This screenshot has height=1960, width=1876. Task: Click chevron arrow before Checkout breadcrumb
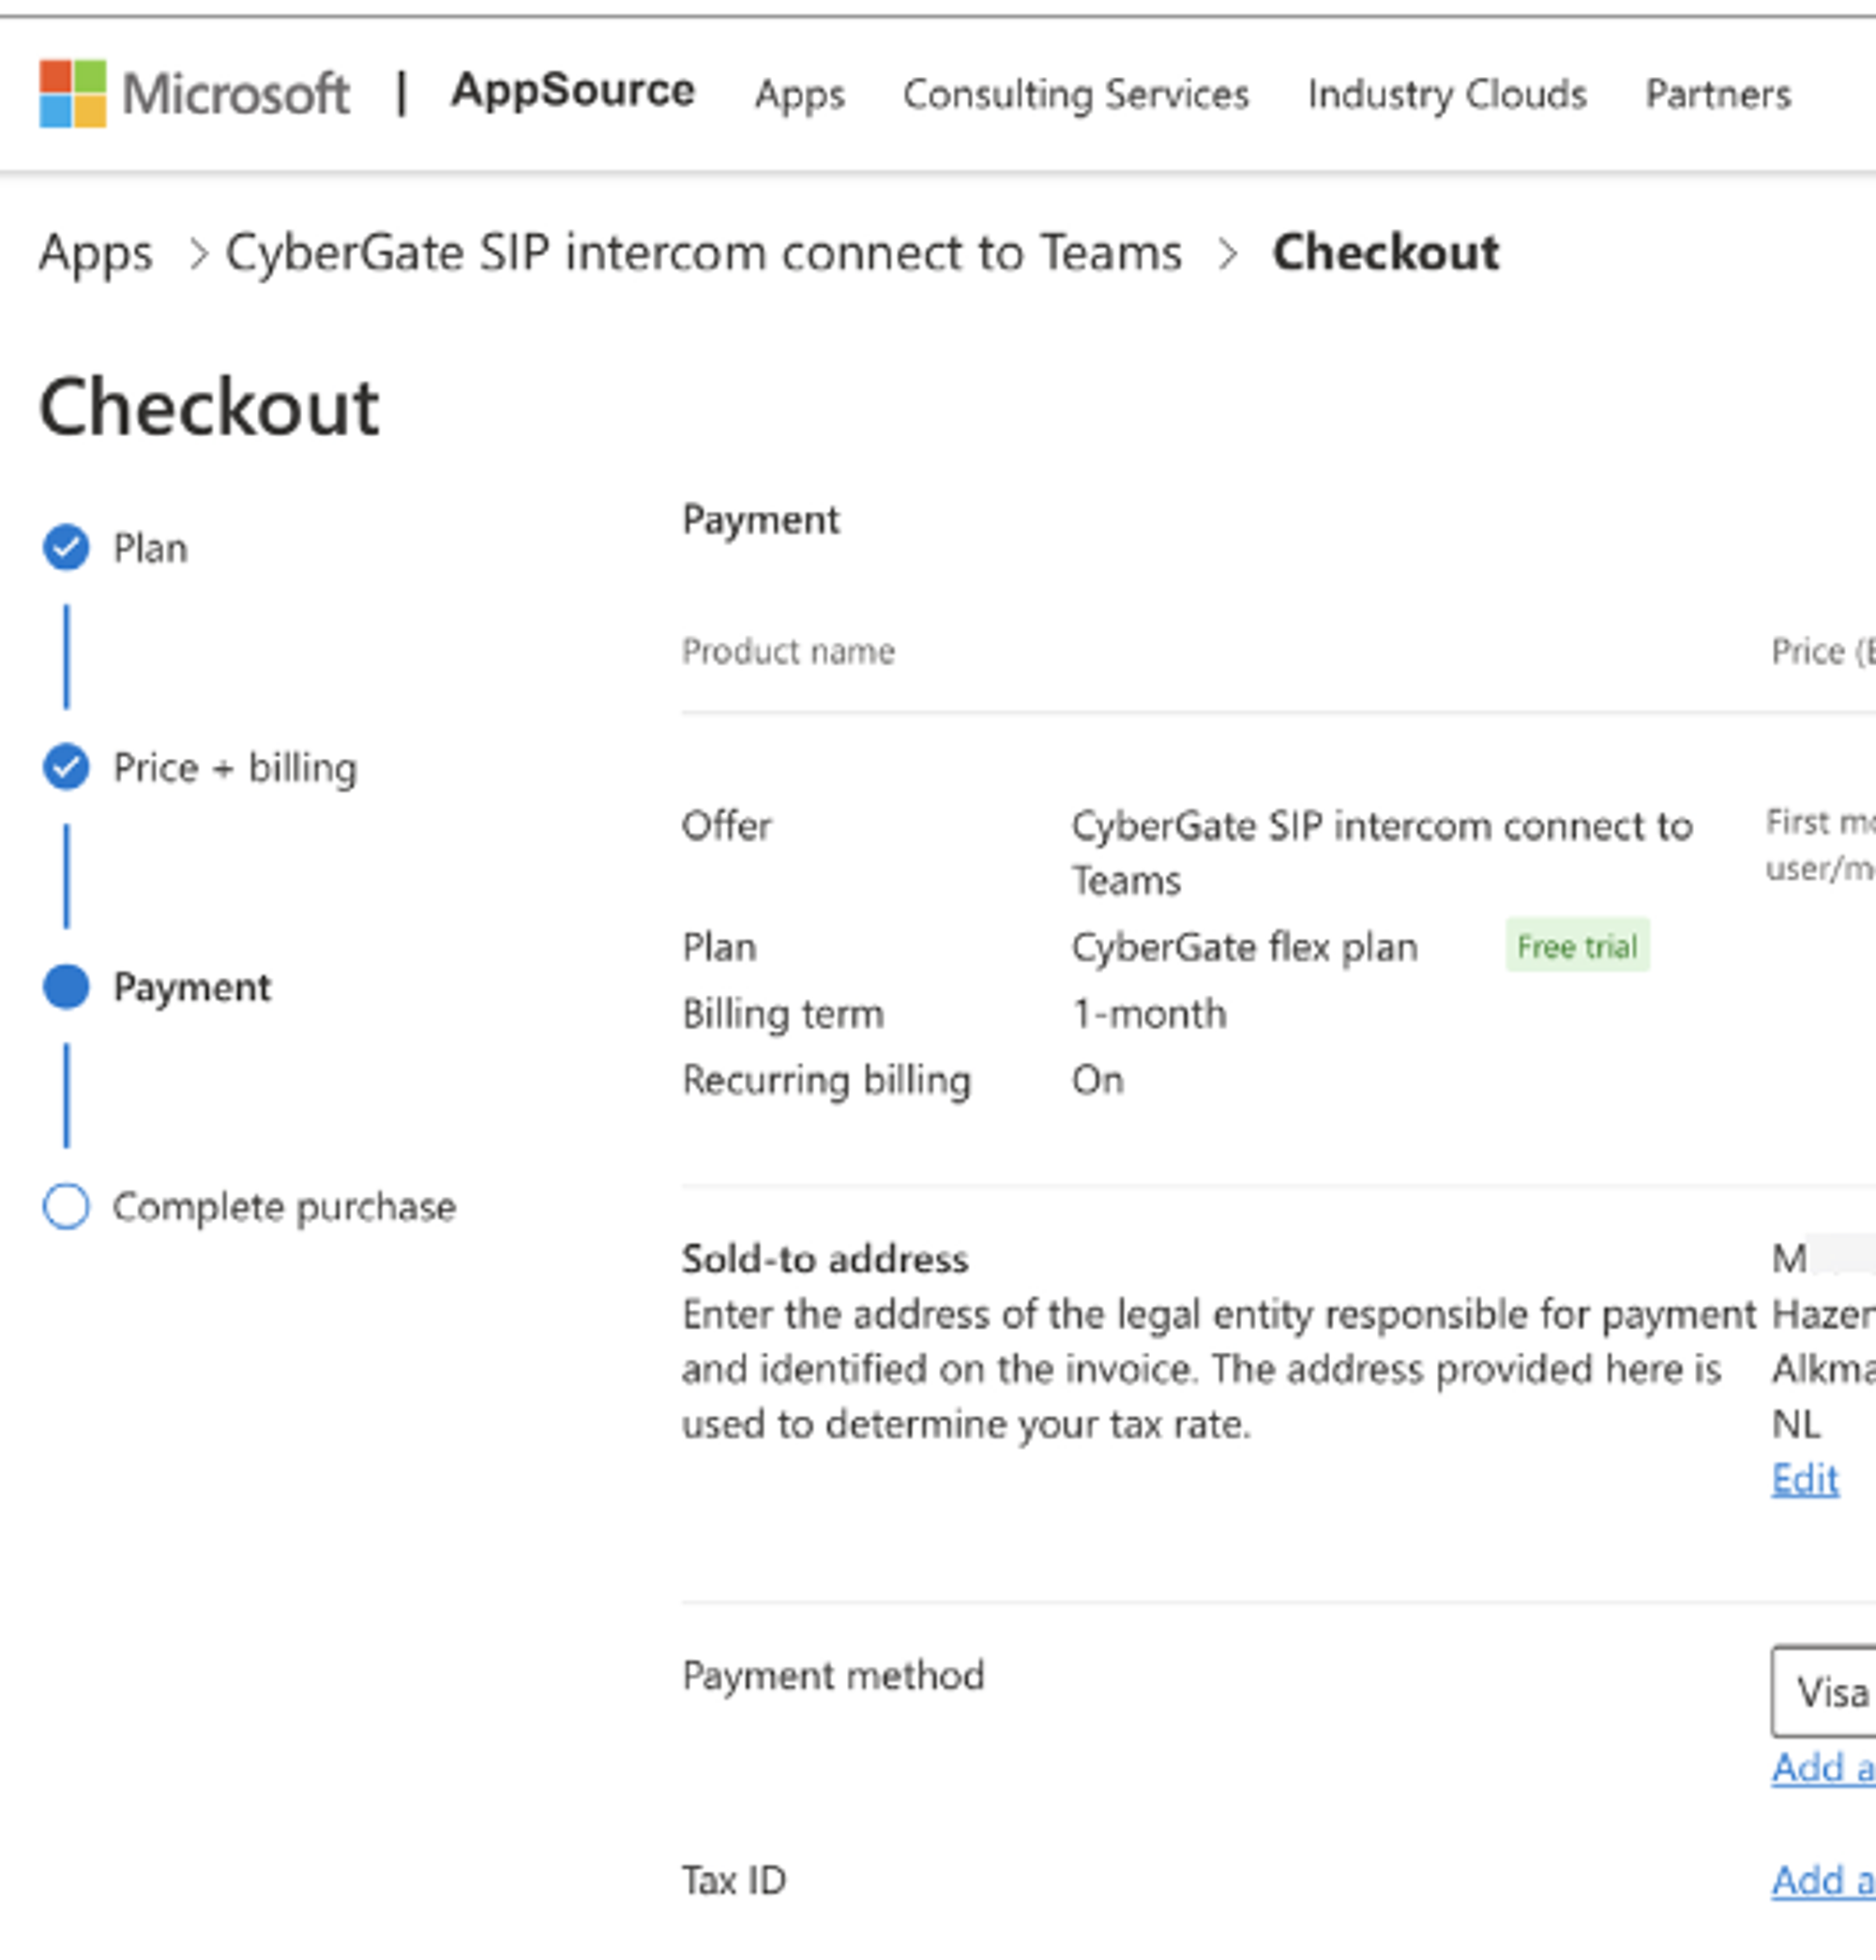pyautogui.click(x=1227, y=254)
